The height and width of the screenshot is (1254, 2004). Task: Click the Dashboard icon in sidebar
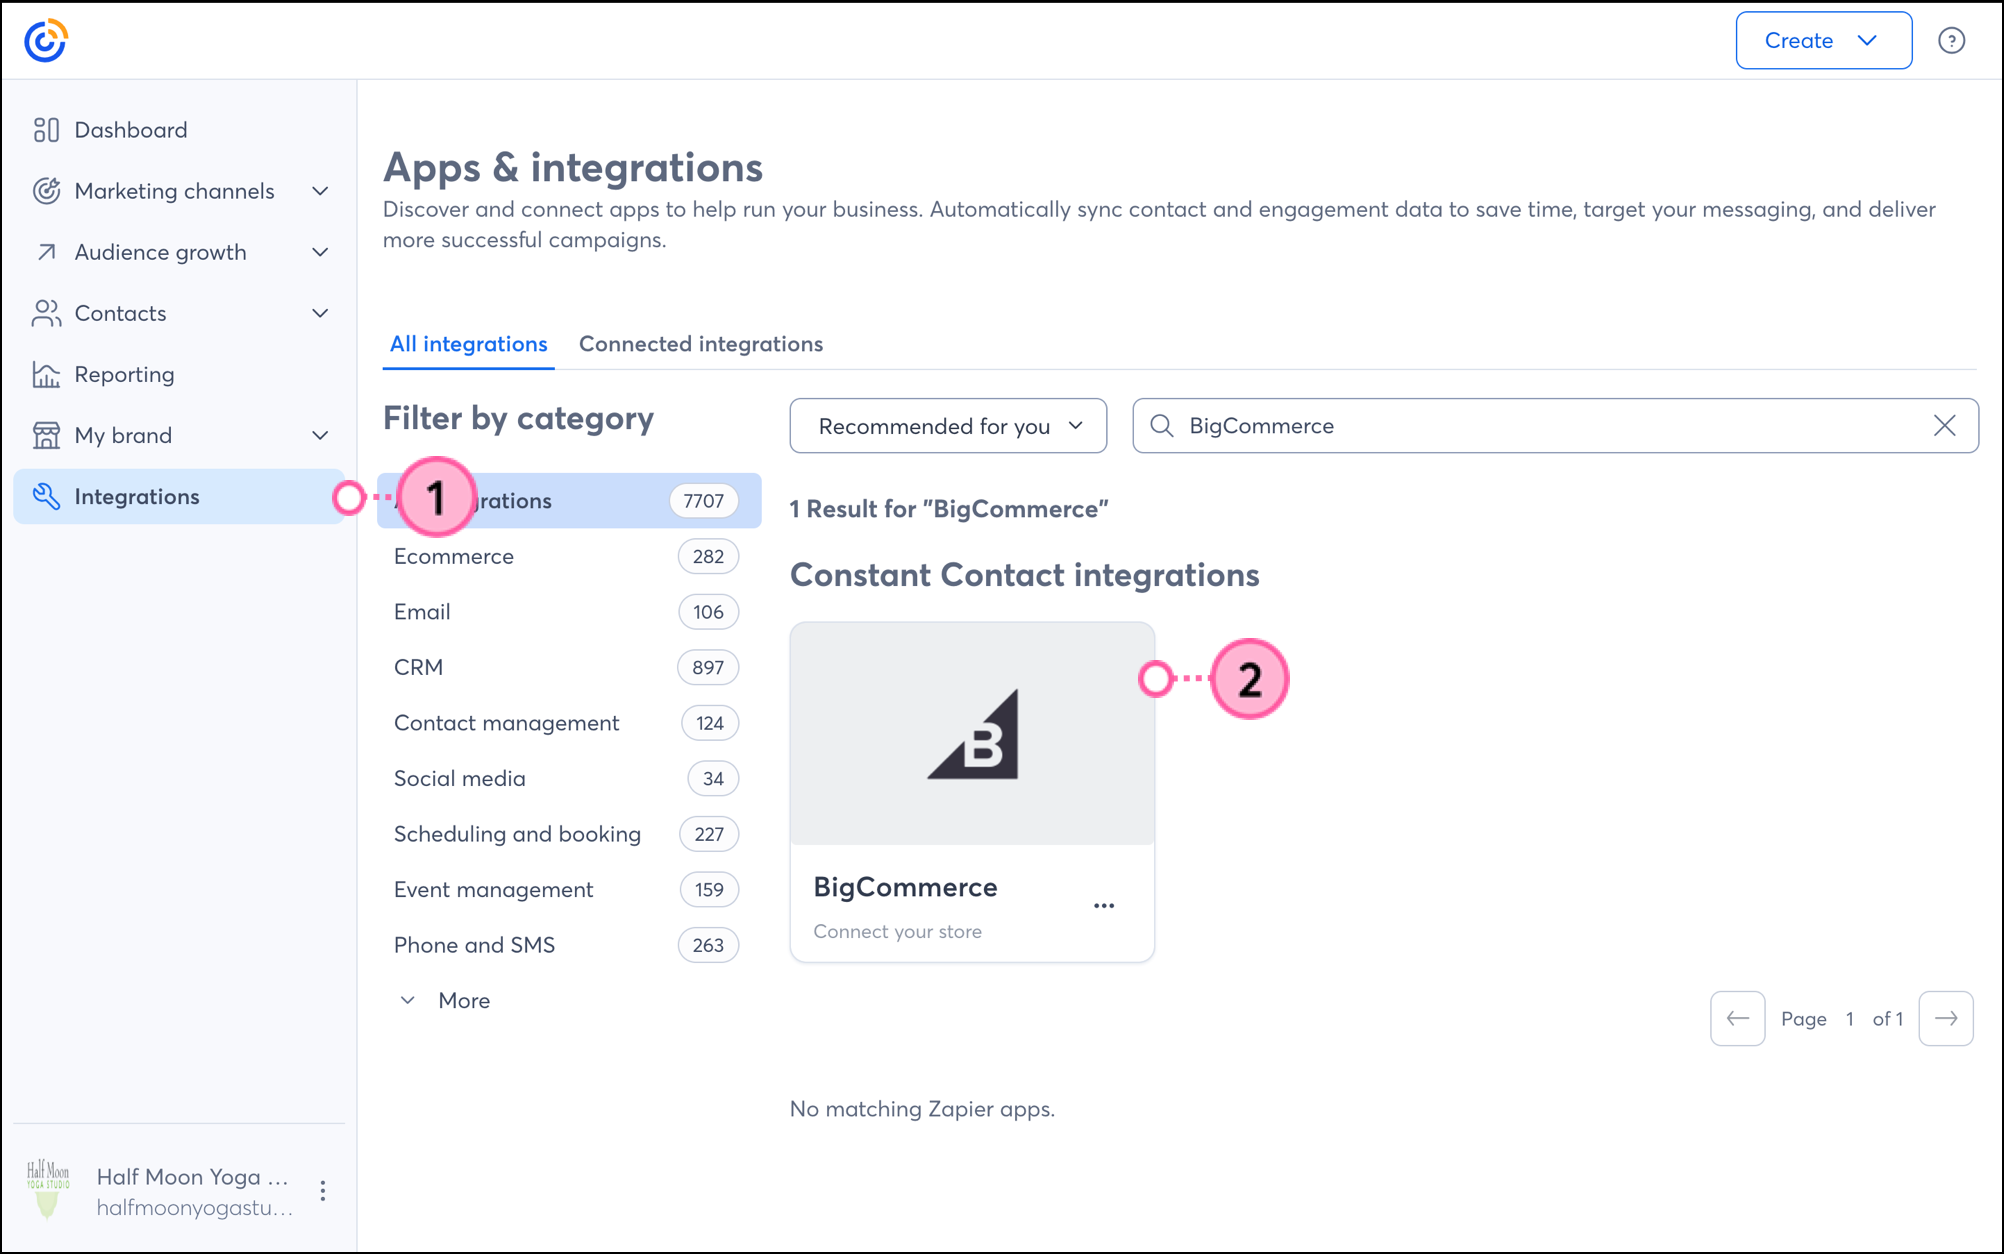[x=46, y=130]
